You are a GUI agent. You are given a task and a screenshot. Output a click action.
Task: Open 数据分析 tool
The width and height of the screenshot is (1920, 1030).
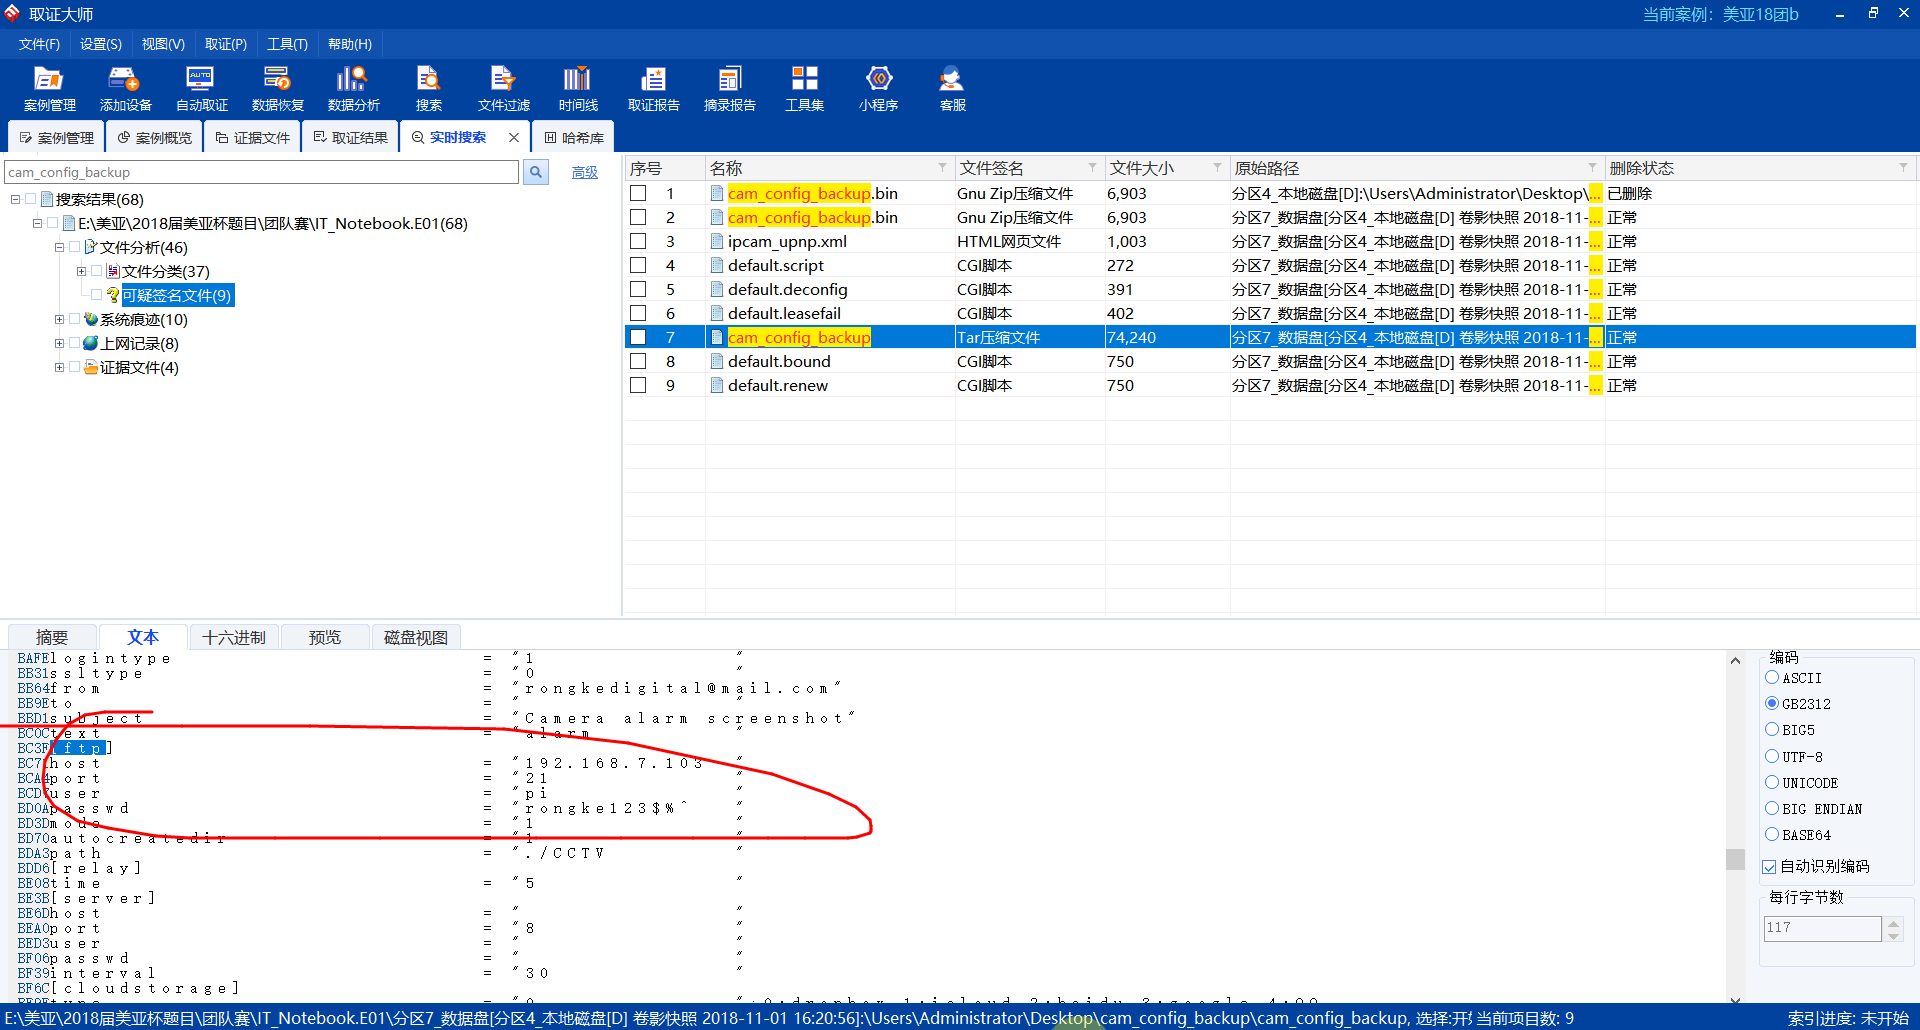pyautogui.click(x=353, y=88)
